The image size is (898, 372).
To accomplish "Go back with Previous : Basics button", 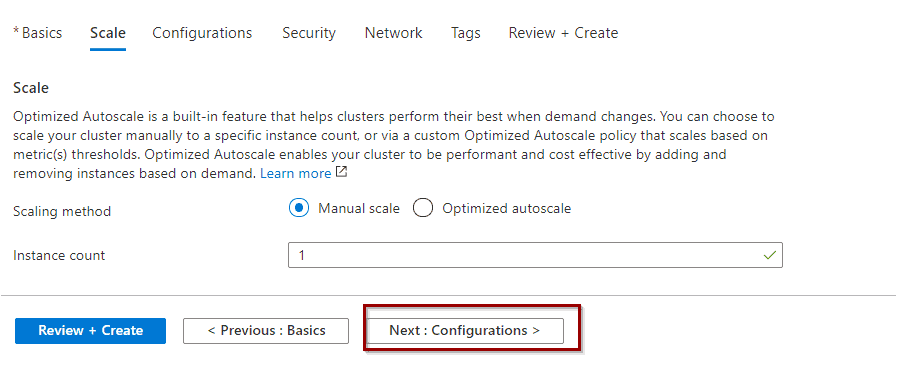I will click(266, 331).
